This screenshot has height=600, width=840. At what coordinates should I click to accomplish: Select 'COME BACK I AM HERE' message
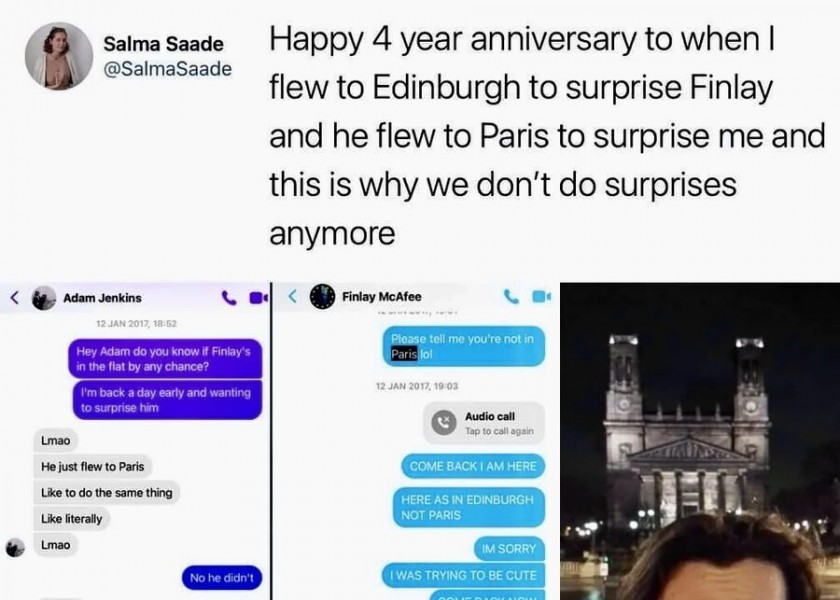point(472,466)
